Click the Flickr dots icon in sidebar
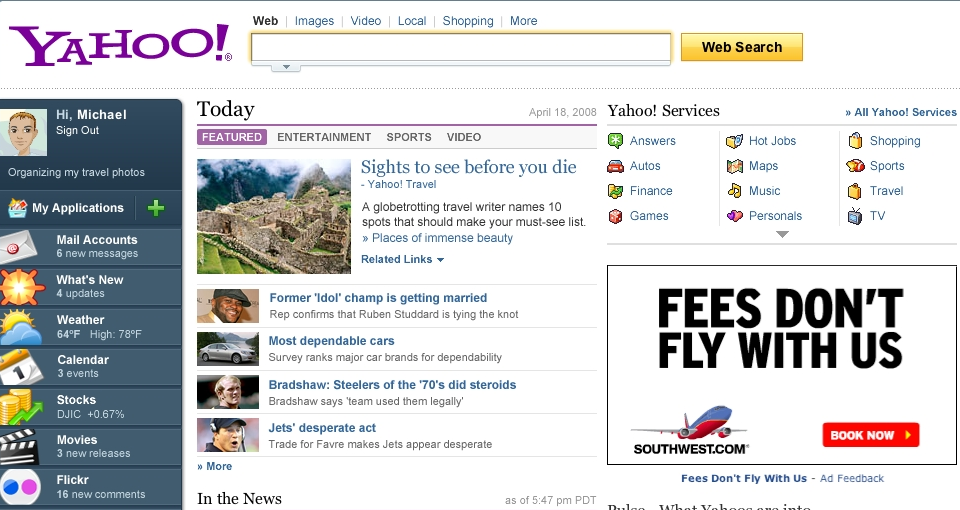Viewport: 960px width, 510px height. (20, 487)
